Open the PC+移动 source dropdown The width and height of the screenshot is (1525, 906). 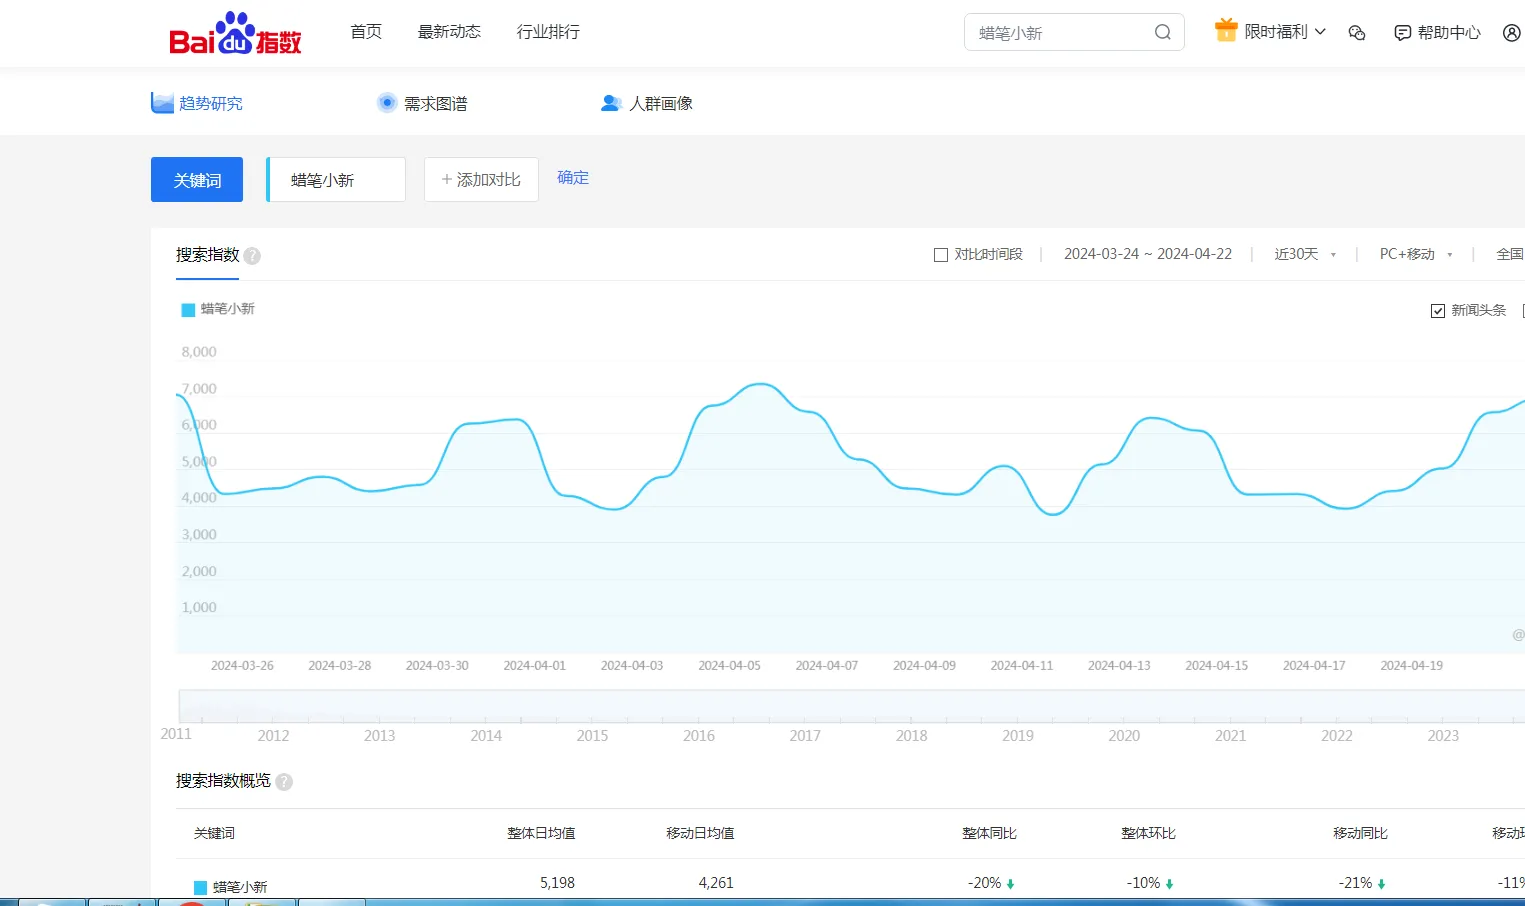pyautogui.click(x=1416, y=255)
